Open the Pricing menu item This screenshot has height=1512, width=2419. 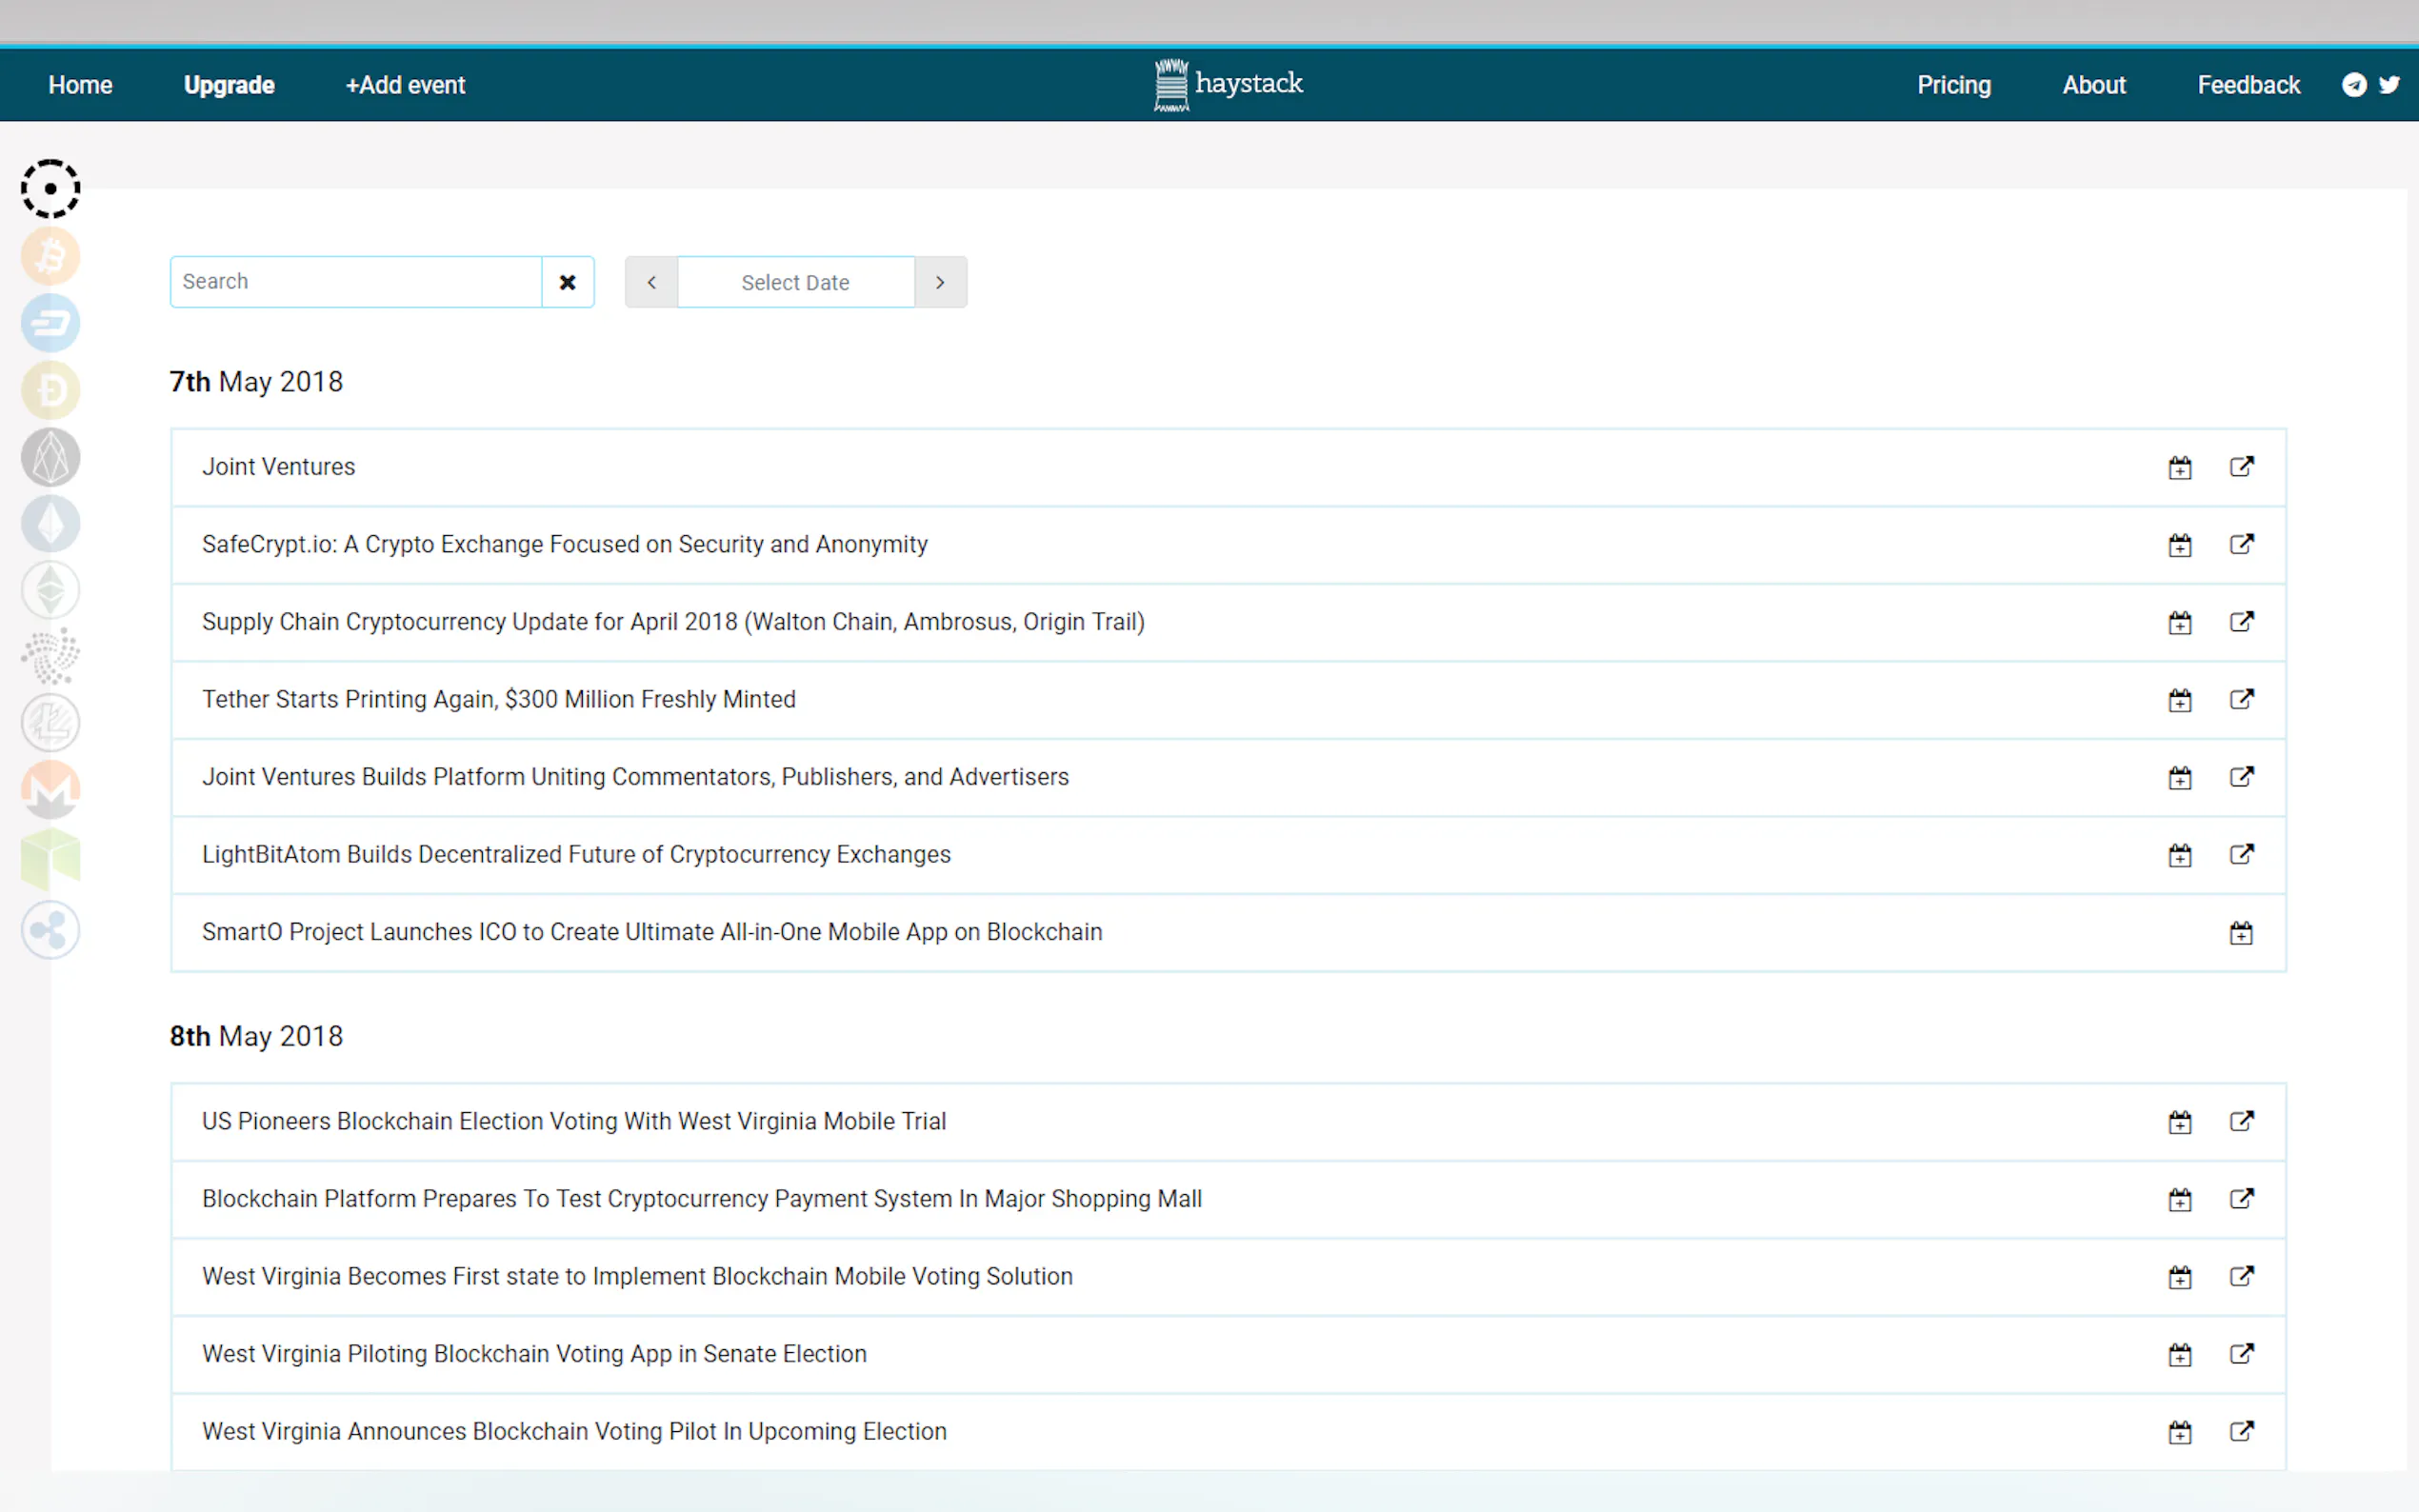pos(1953,85)
